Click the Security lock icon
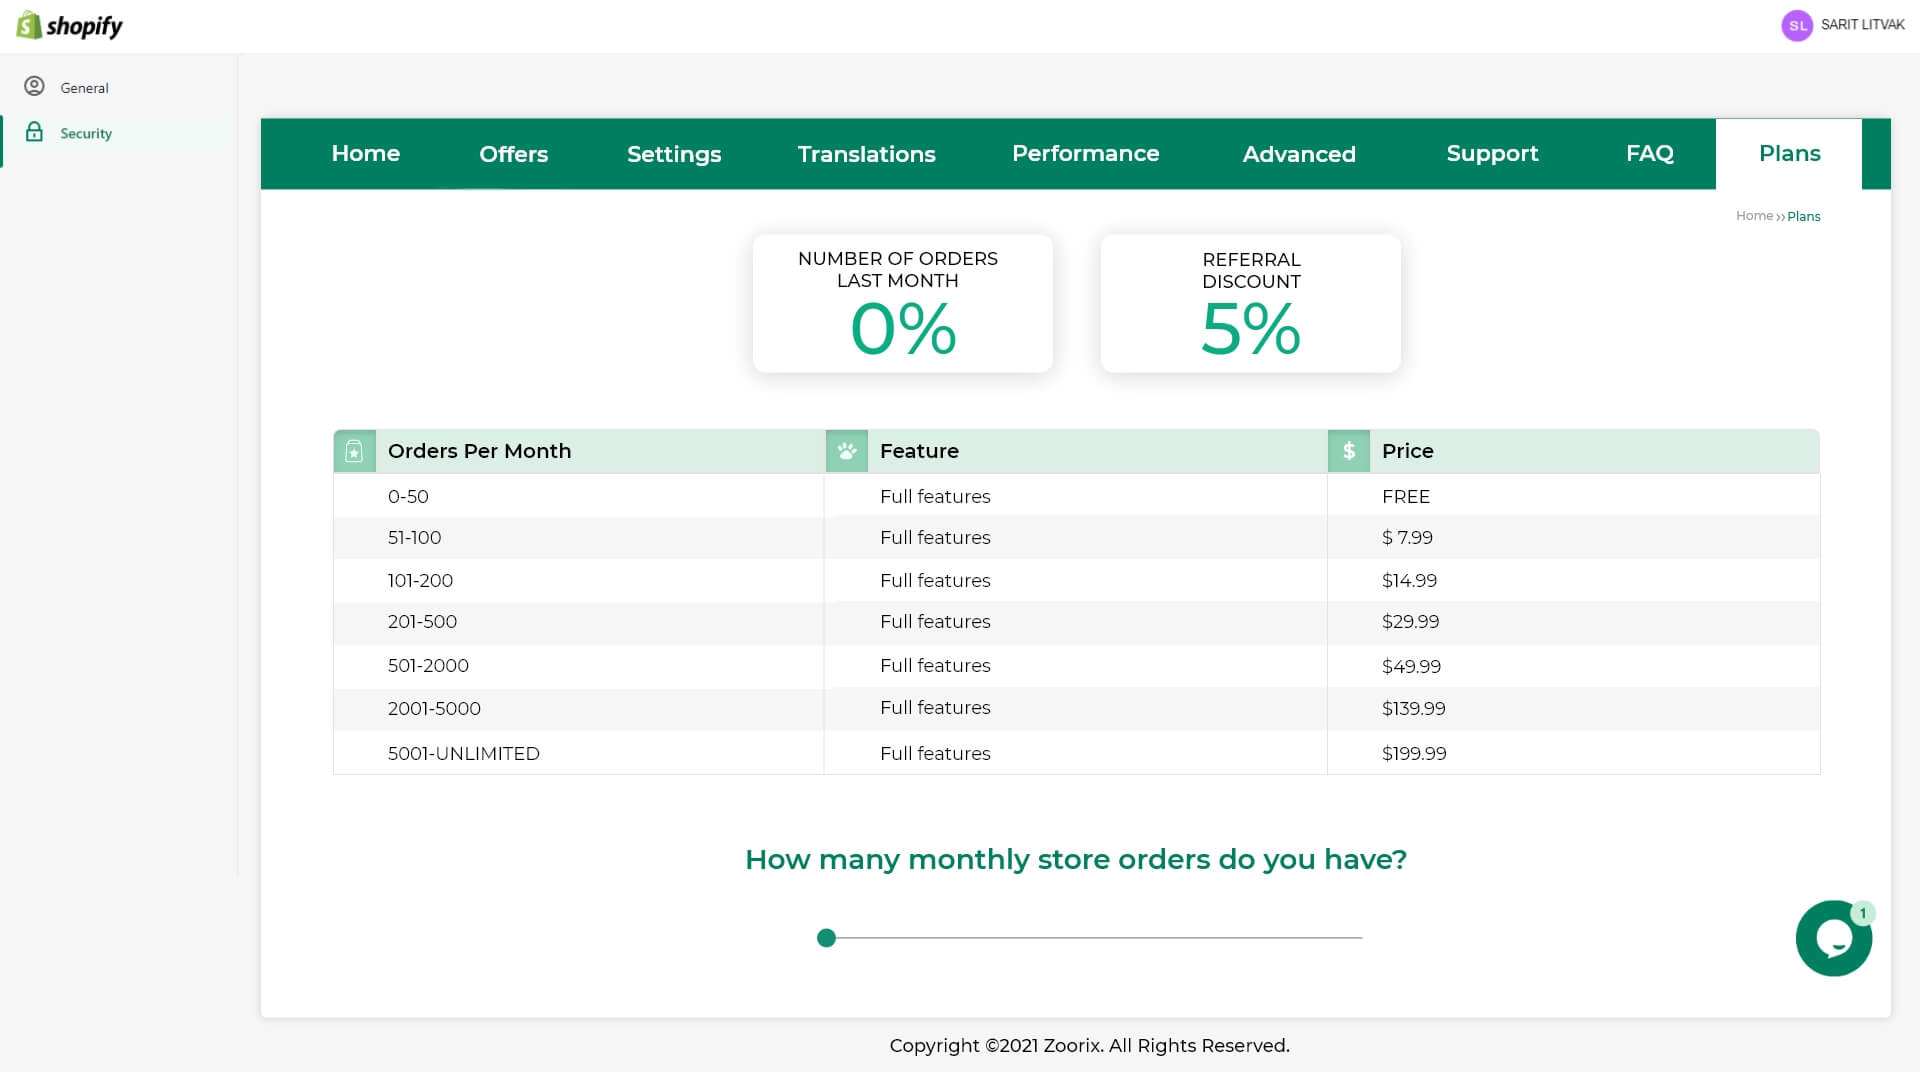Screen dimensions: 1920x1072 pyautogui.click(x=35, y=132)
